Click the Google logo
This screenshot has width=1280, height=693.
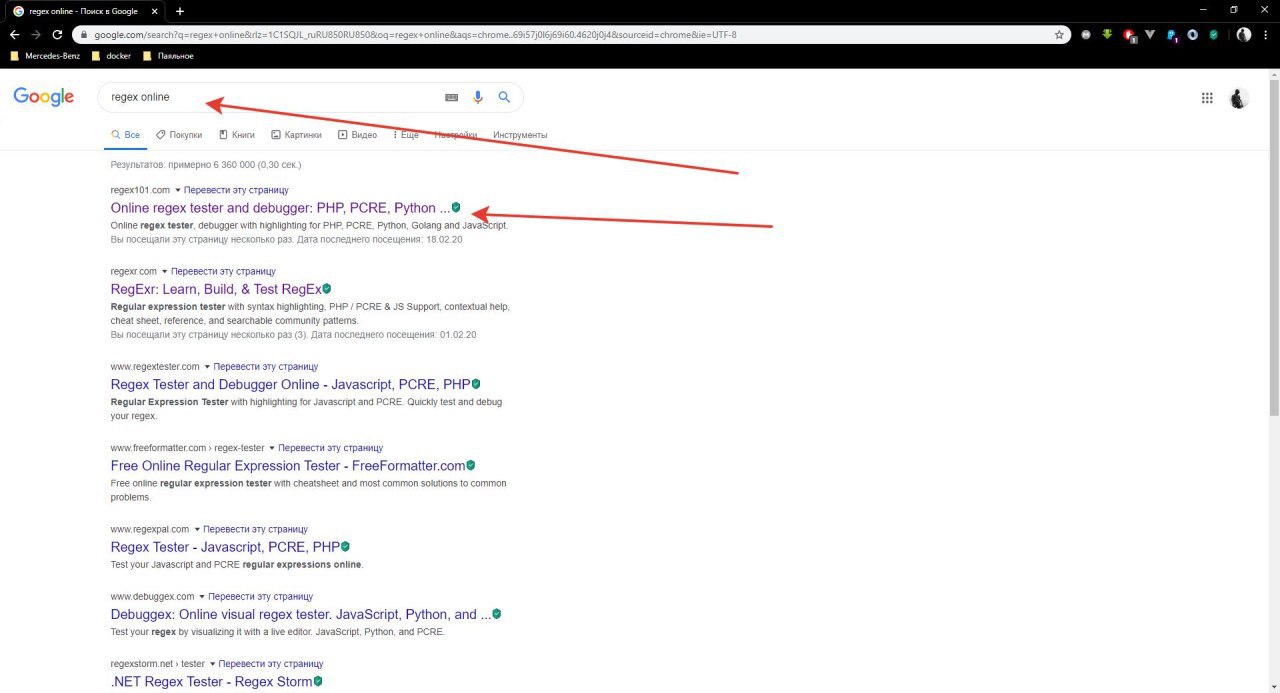point(44,97)
